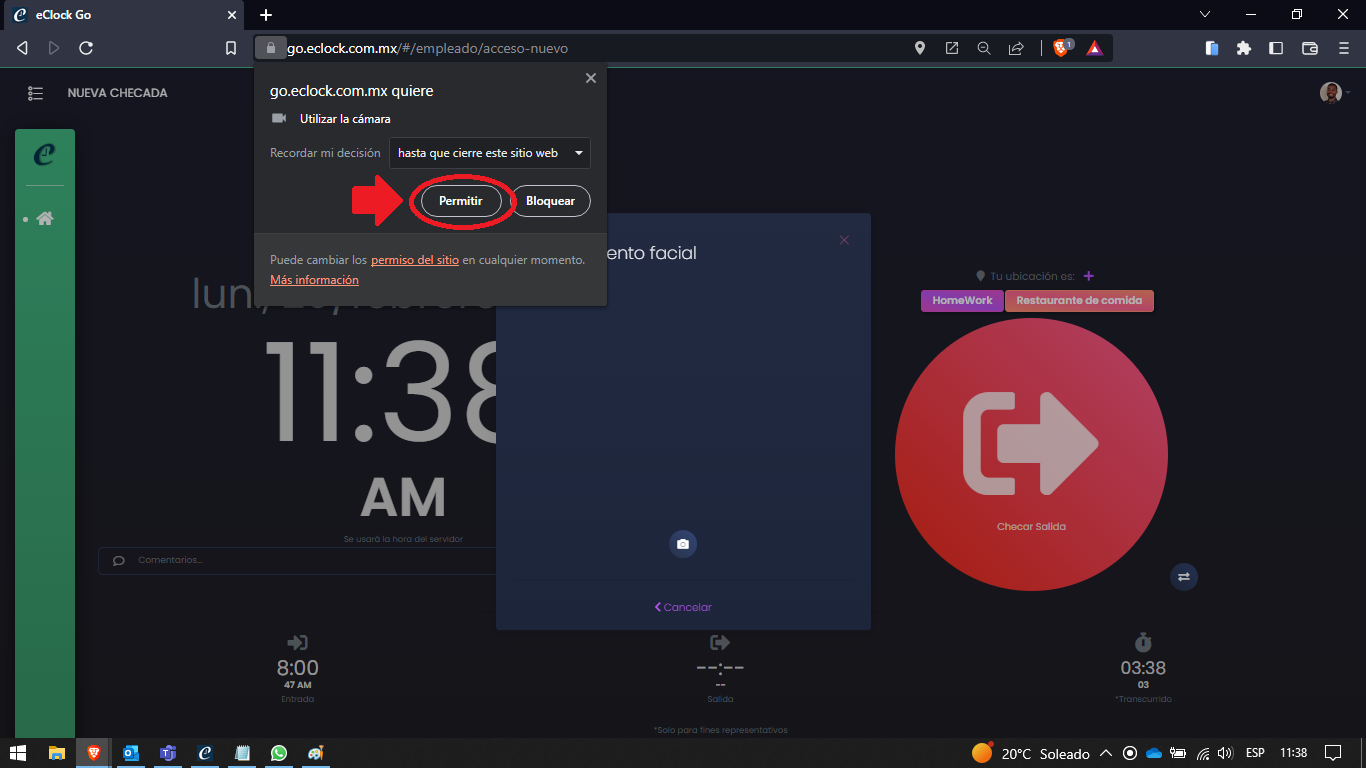Follow the 'Más información' link
The width and height of the screenshot is (1366, 768).
(314, 280)
